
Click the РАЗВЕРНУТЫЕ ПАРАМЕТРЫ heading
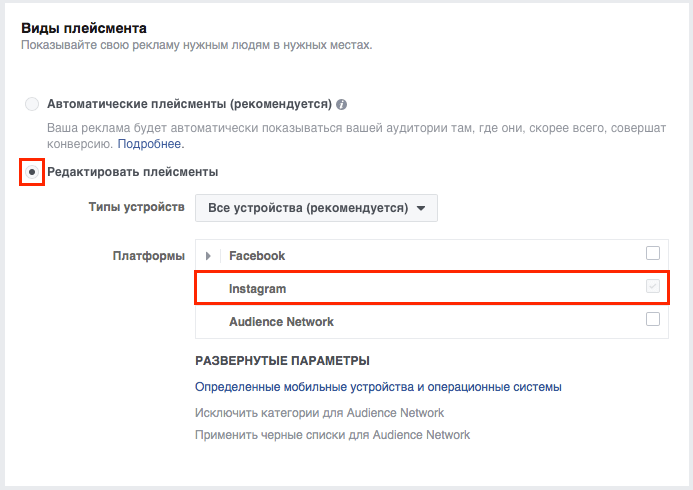(282, 361)
